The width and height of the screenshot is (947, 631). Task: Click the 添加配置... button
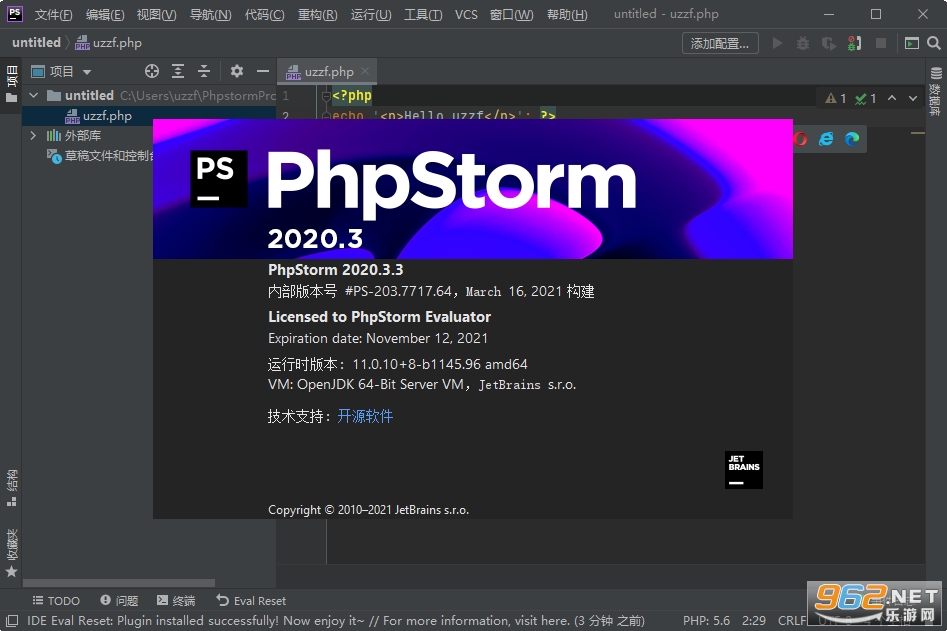[x=720, y=43]
